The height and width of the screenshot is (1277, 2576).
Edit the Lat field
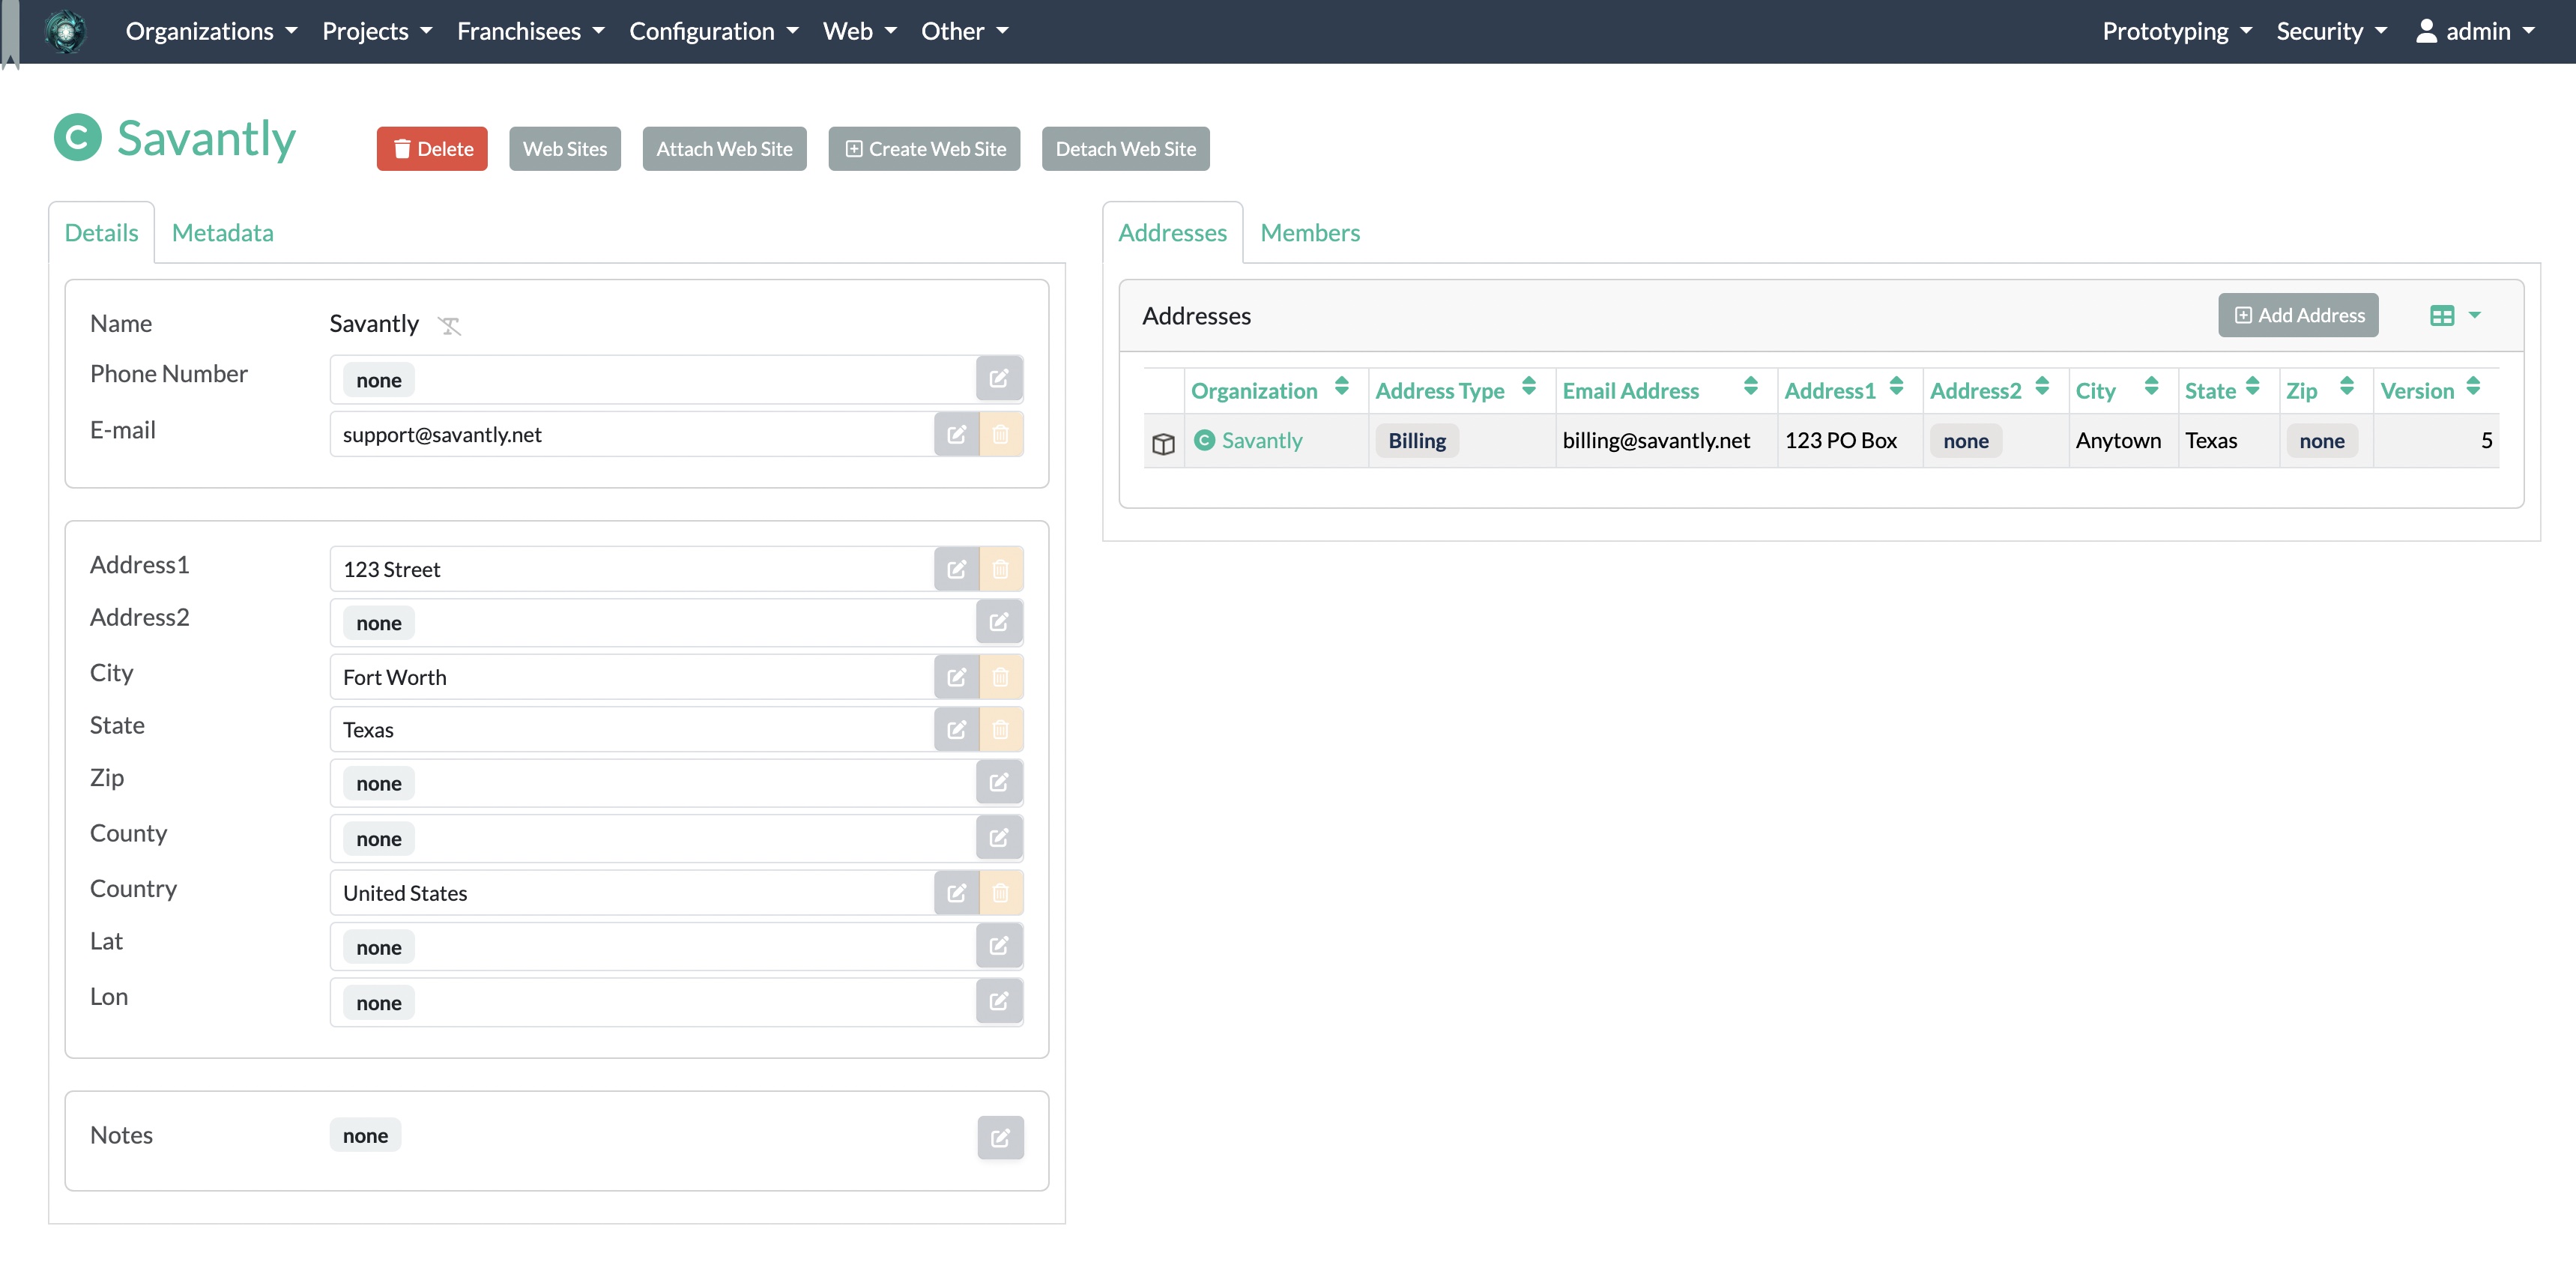[x=998, y=946]
